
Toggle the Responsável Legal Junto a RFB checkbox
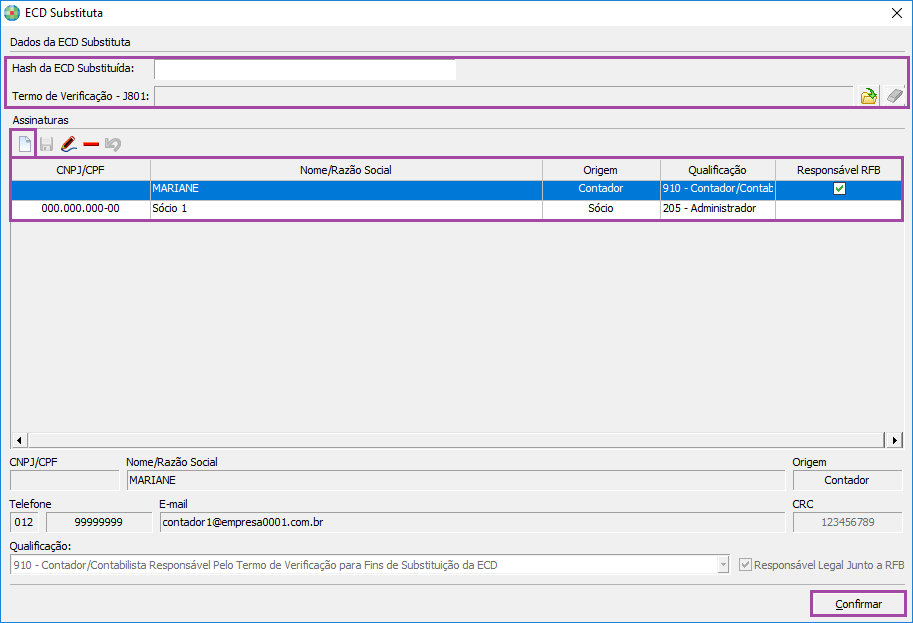(745, 565)
